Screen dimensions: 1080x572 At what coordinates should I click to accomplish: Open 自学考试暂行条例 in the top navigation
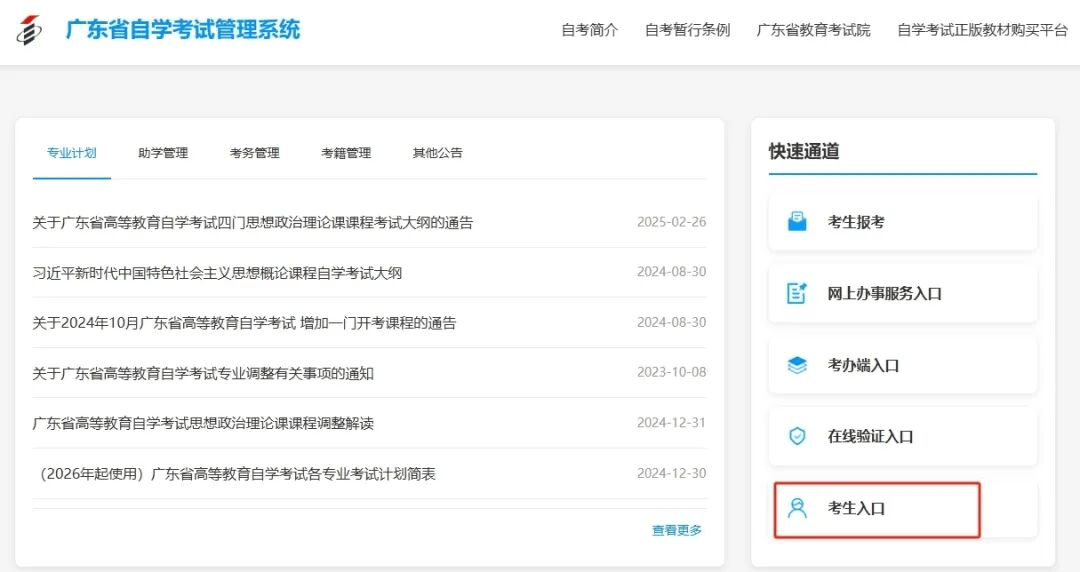tap(687, 30)
